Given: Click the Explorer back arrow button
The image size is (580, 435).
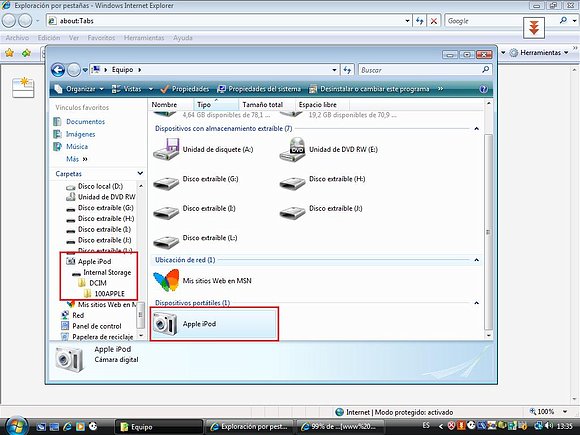Looking at the screenshot, I should pos(58,70).
